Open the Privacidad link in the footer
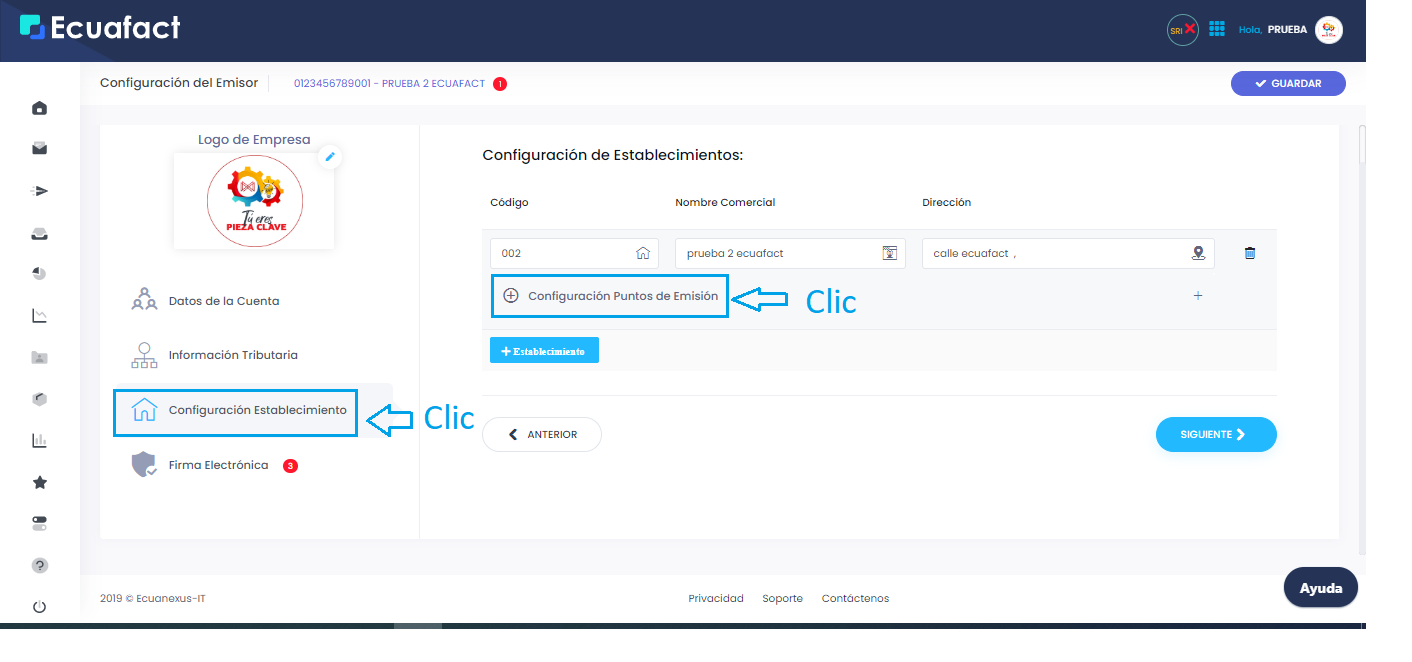 coord(715,597)
